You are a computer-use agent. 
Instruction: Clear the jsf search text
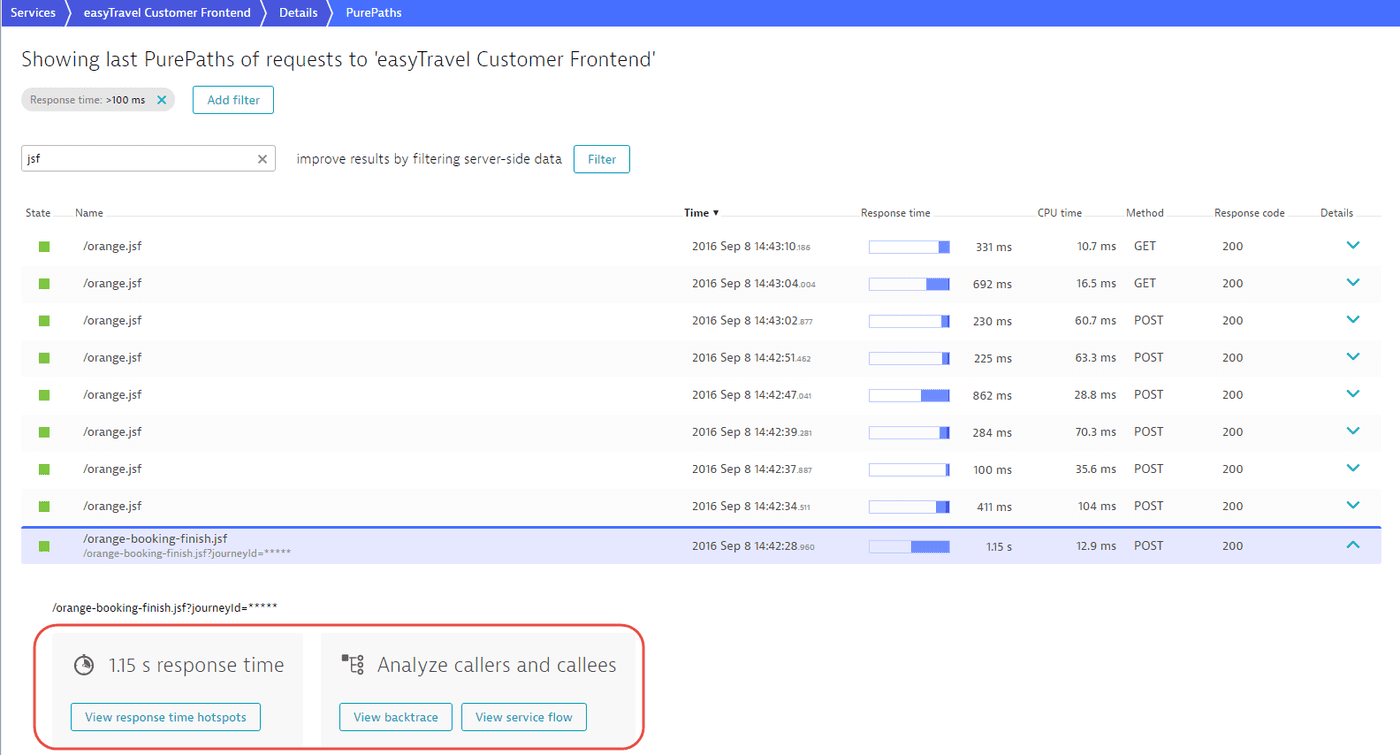(263, 159)
